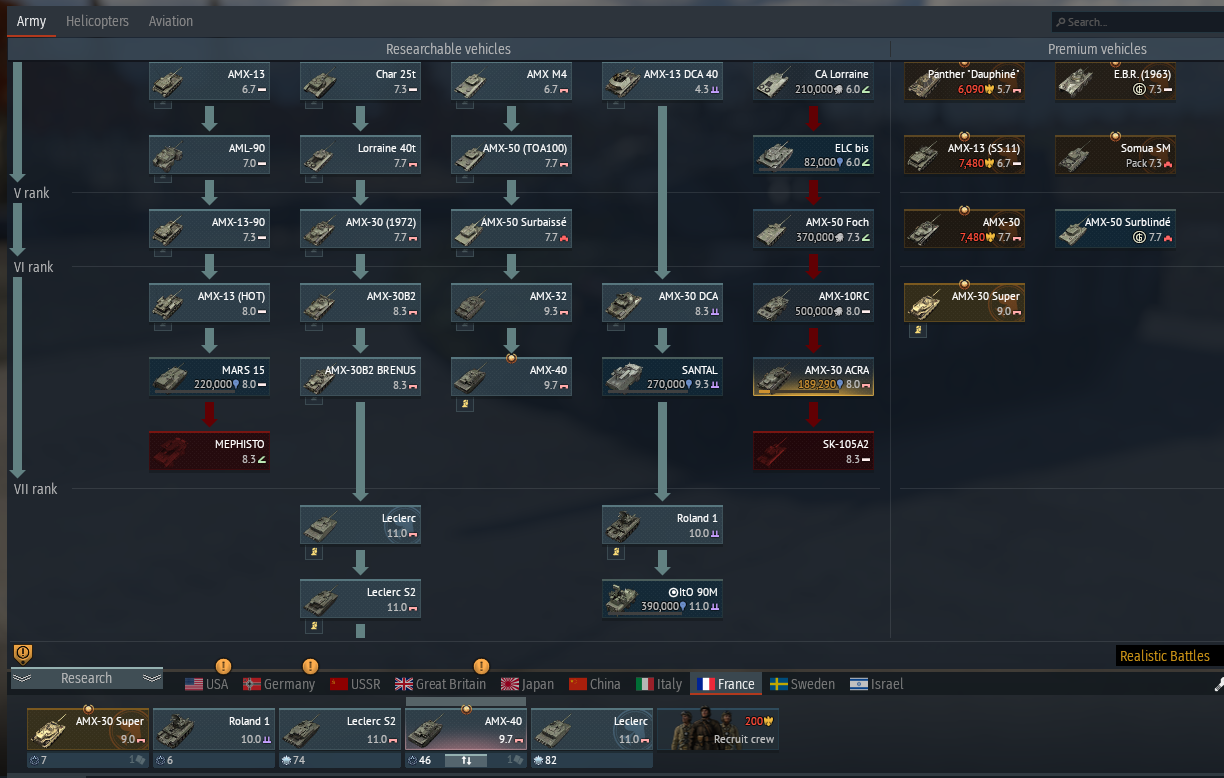Select Roland 1 in the research tree
This screenshot has height=778, width=1224.
[662, 525]
